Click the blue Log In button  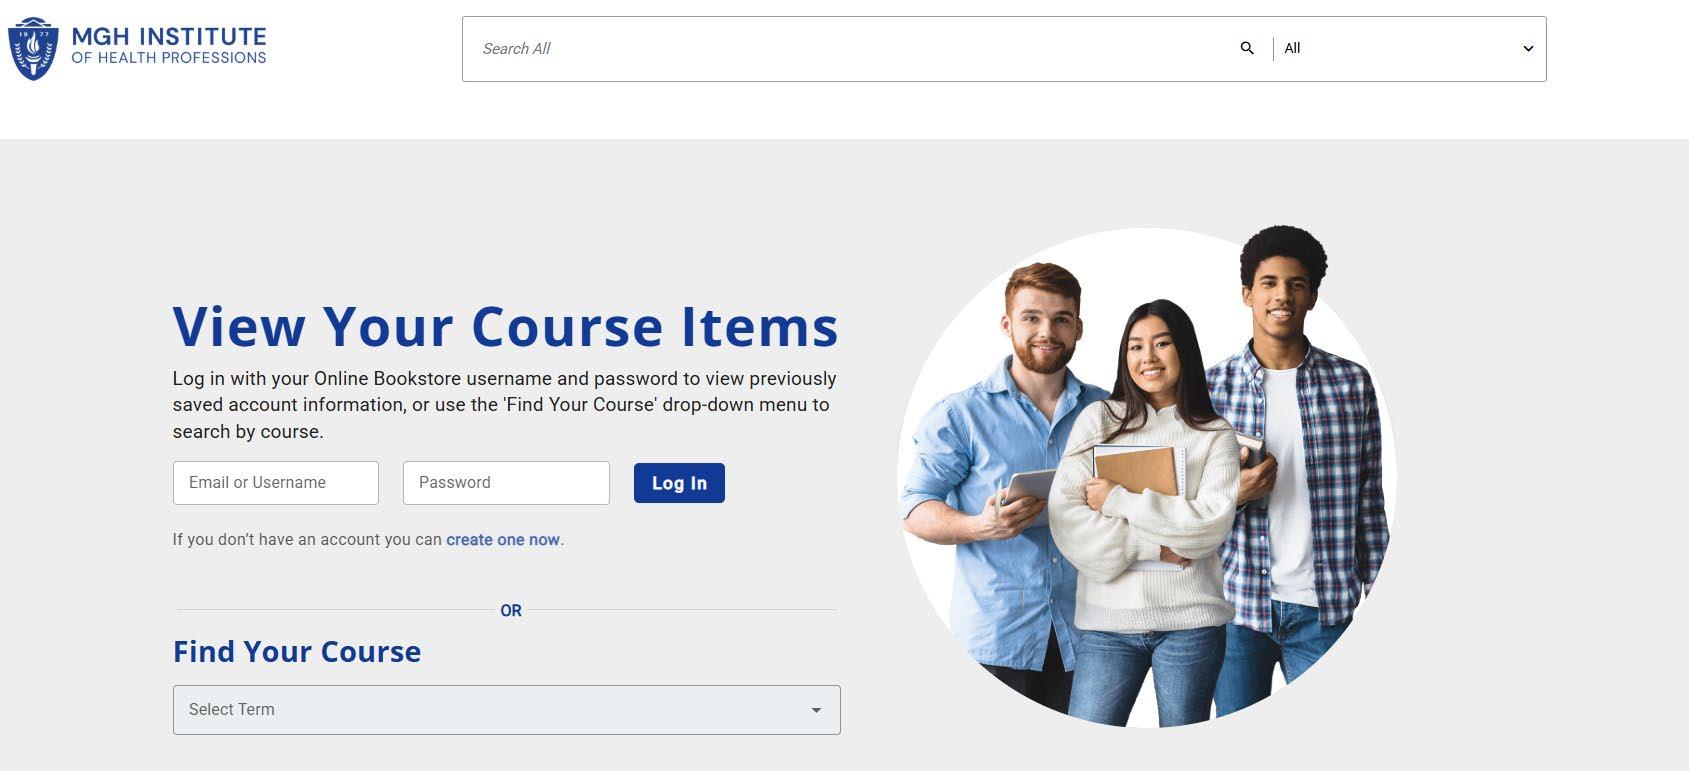679,483
